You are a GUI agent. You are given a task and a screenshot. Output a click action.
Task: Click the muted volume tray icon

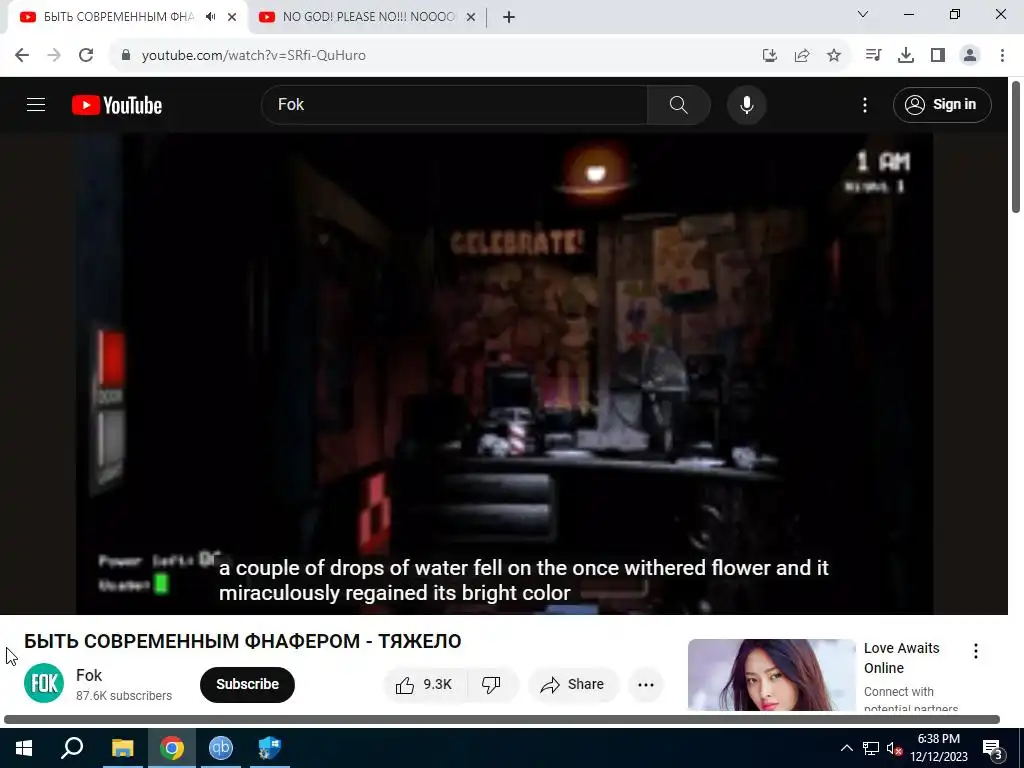point(895,748)
